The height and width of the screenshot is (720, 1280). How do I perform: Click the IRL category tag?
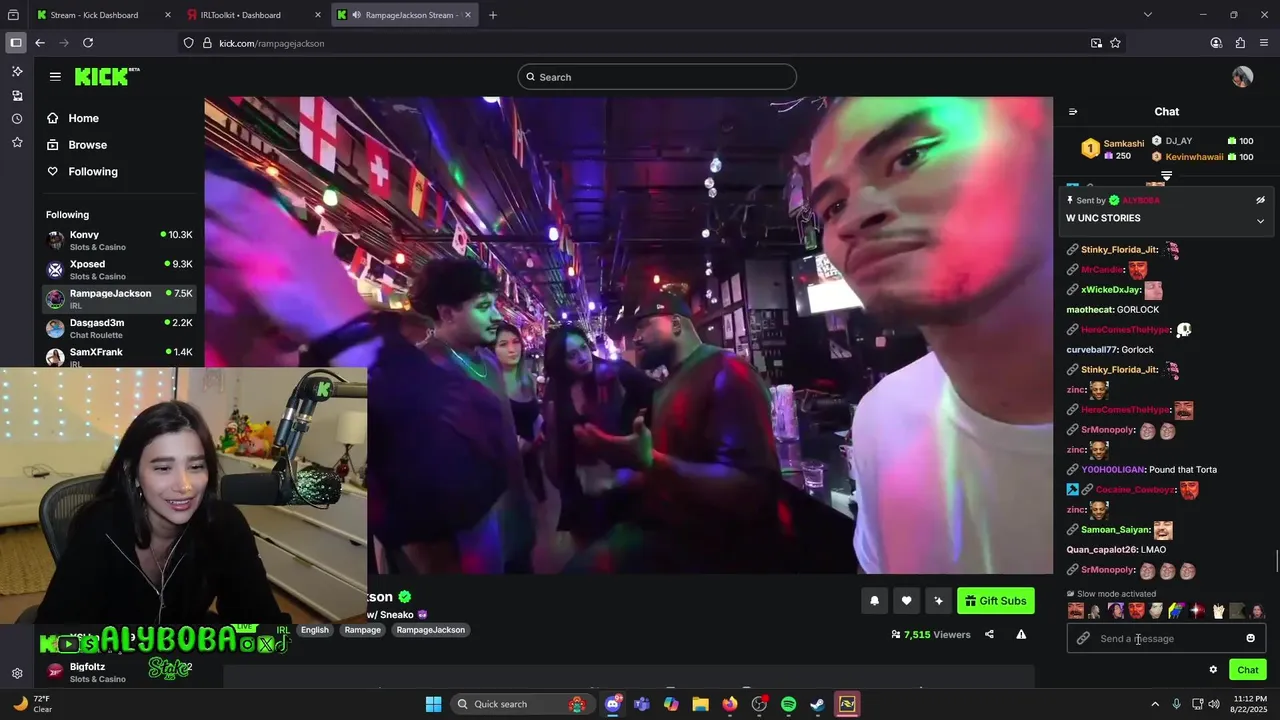[x=283, y=630]
